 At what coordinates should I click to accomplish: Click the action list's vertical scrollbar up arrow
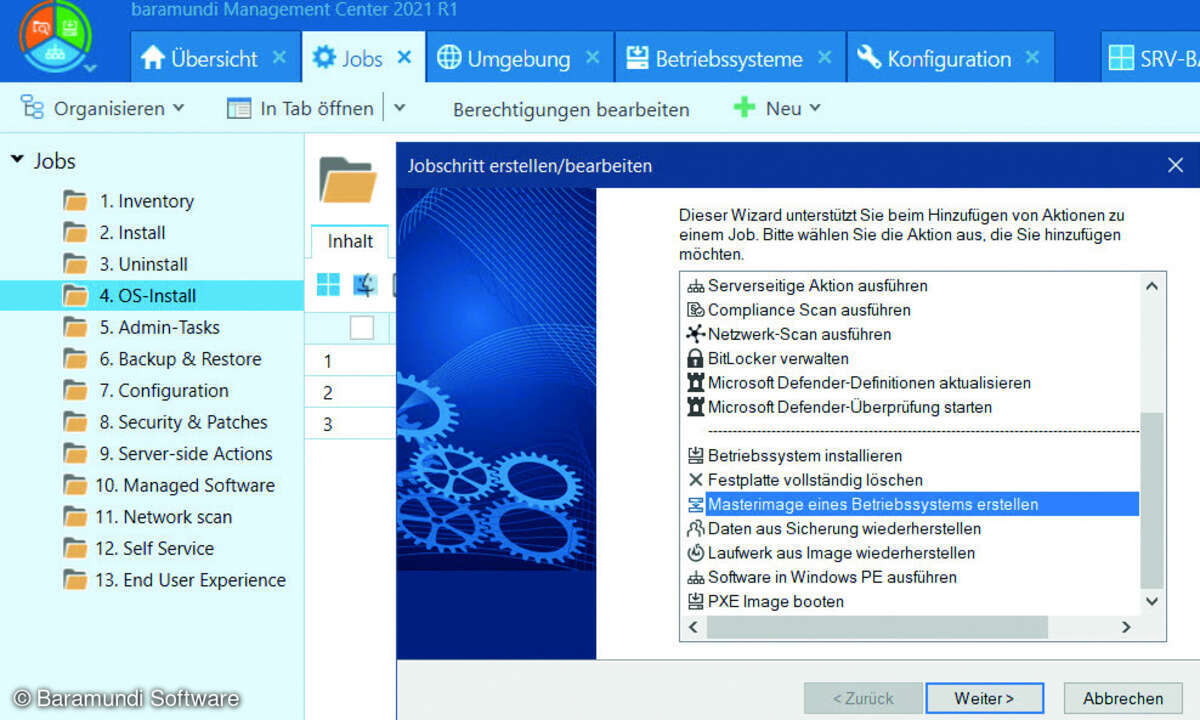1151,287
